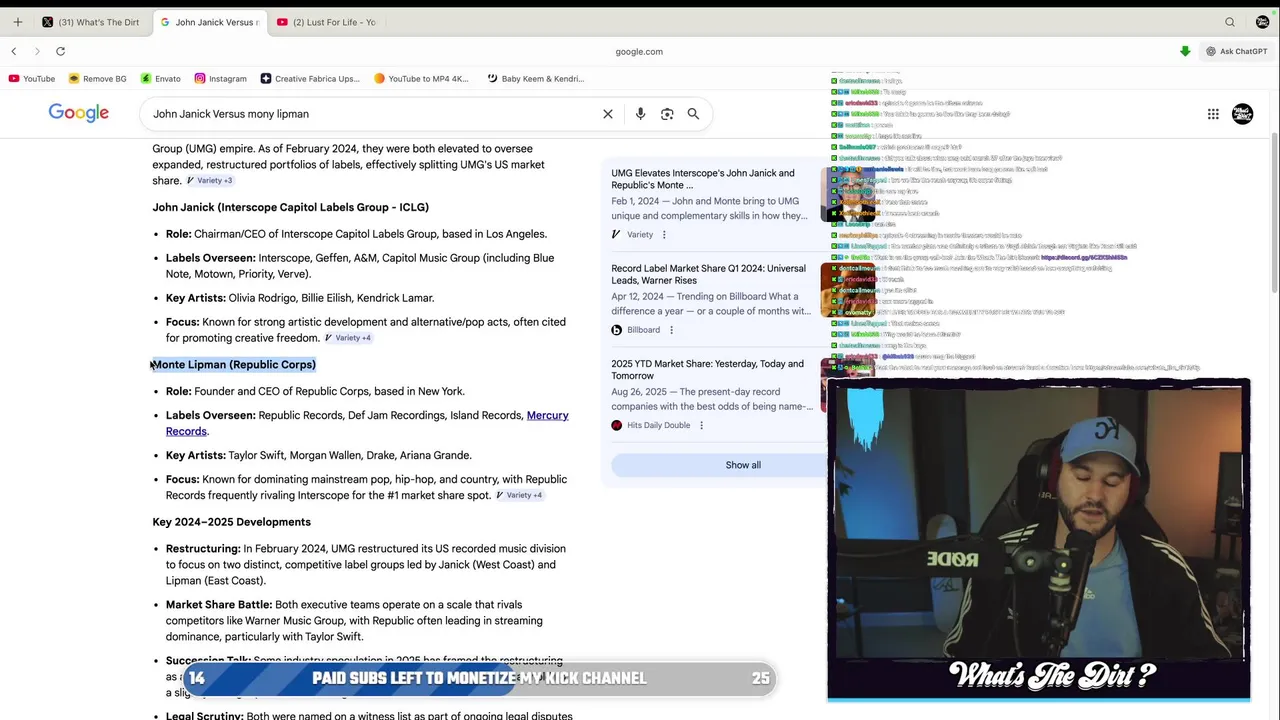
Task: Click the Billboard source icon
Action: click(x=616, y=330)
